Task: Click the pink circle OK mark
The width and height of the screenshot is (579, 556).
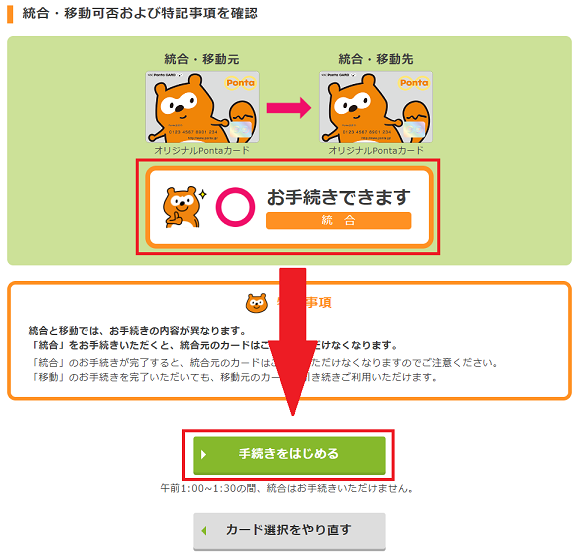Action: 235,207
